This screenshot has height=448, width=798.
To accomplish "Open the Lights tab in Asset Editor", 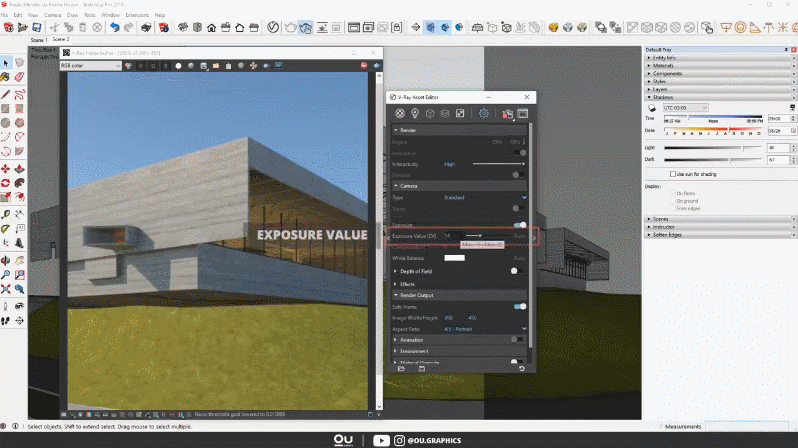I will click(x=415, y=114).
